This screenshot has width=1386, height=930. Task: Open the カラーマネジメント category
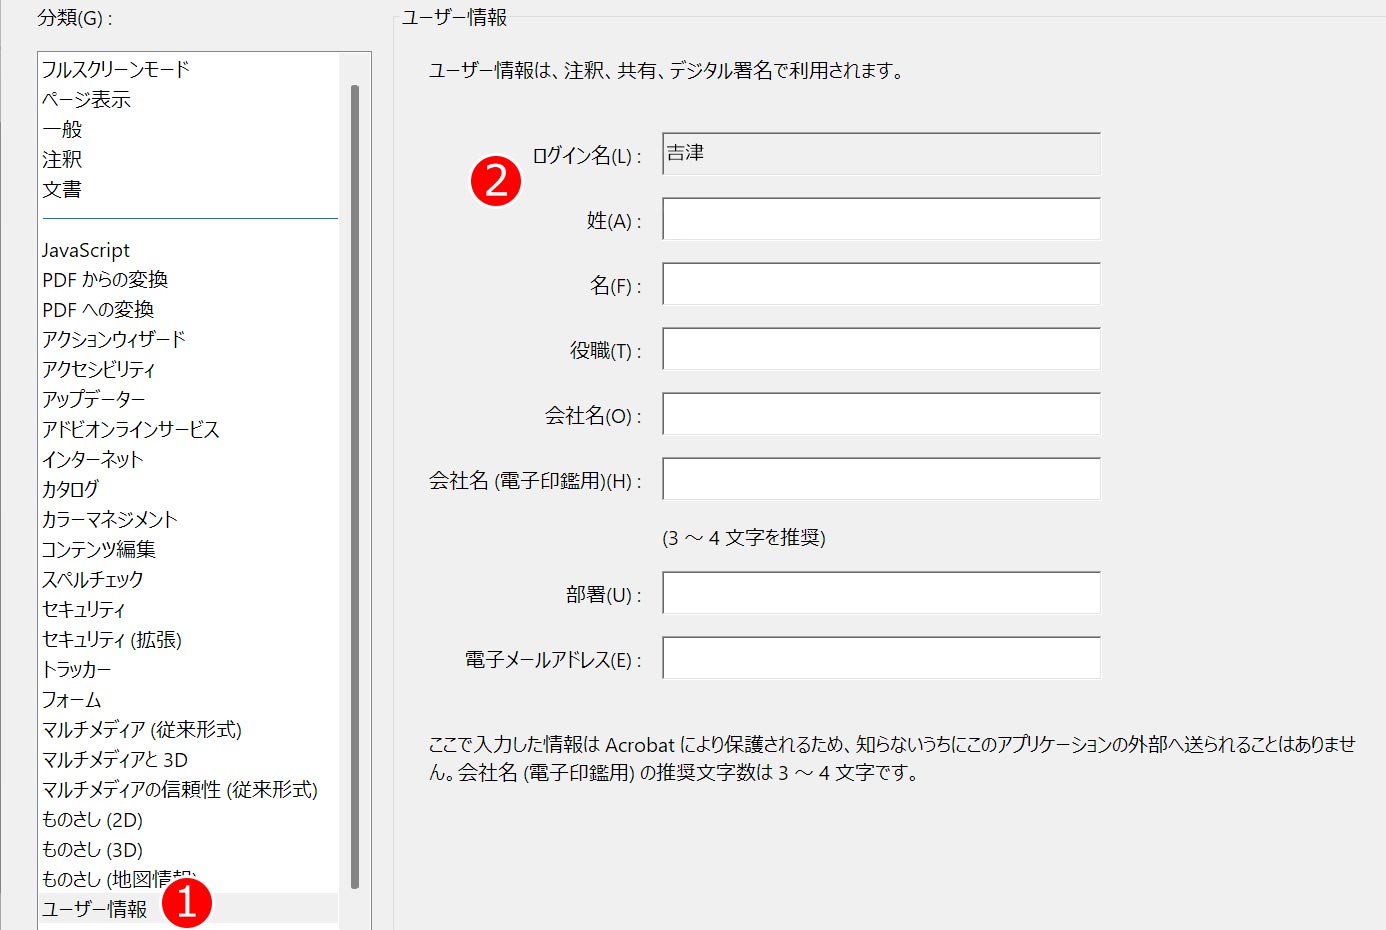pyautogui.click(x=109, y=520)
